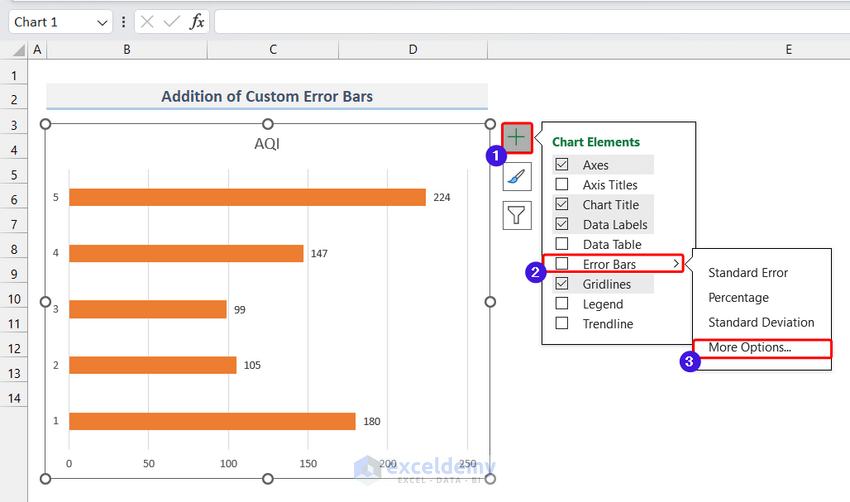850x502 pixels.
Task: Click the Enter checkmark in formula bar
Action: coord(172,22)
